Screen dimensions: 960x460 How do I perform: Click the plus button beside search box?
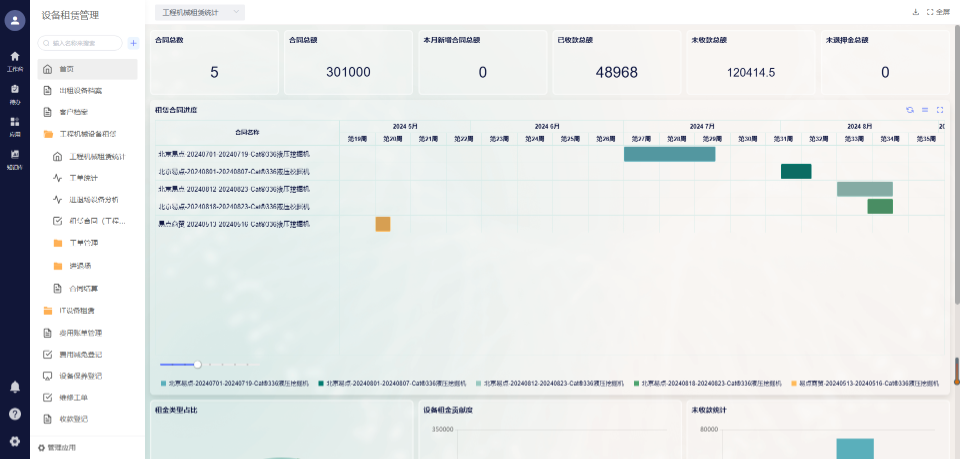(133, 43)
